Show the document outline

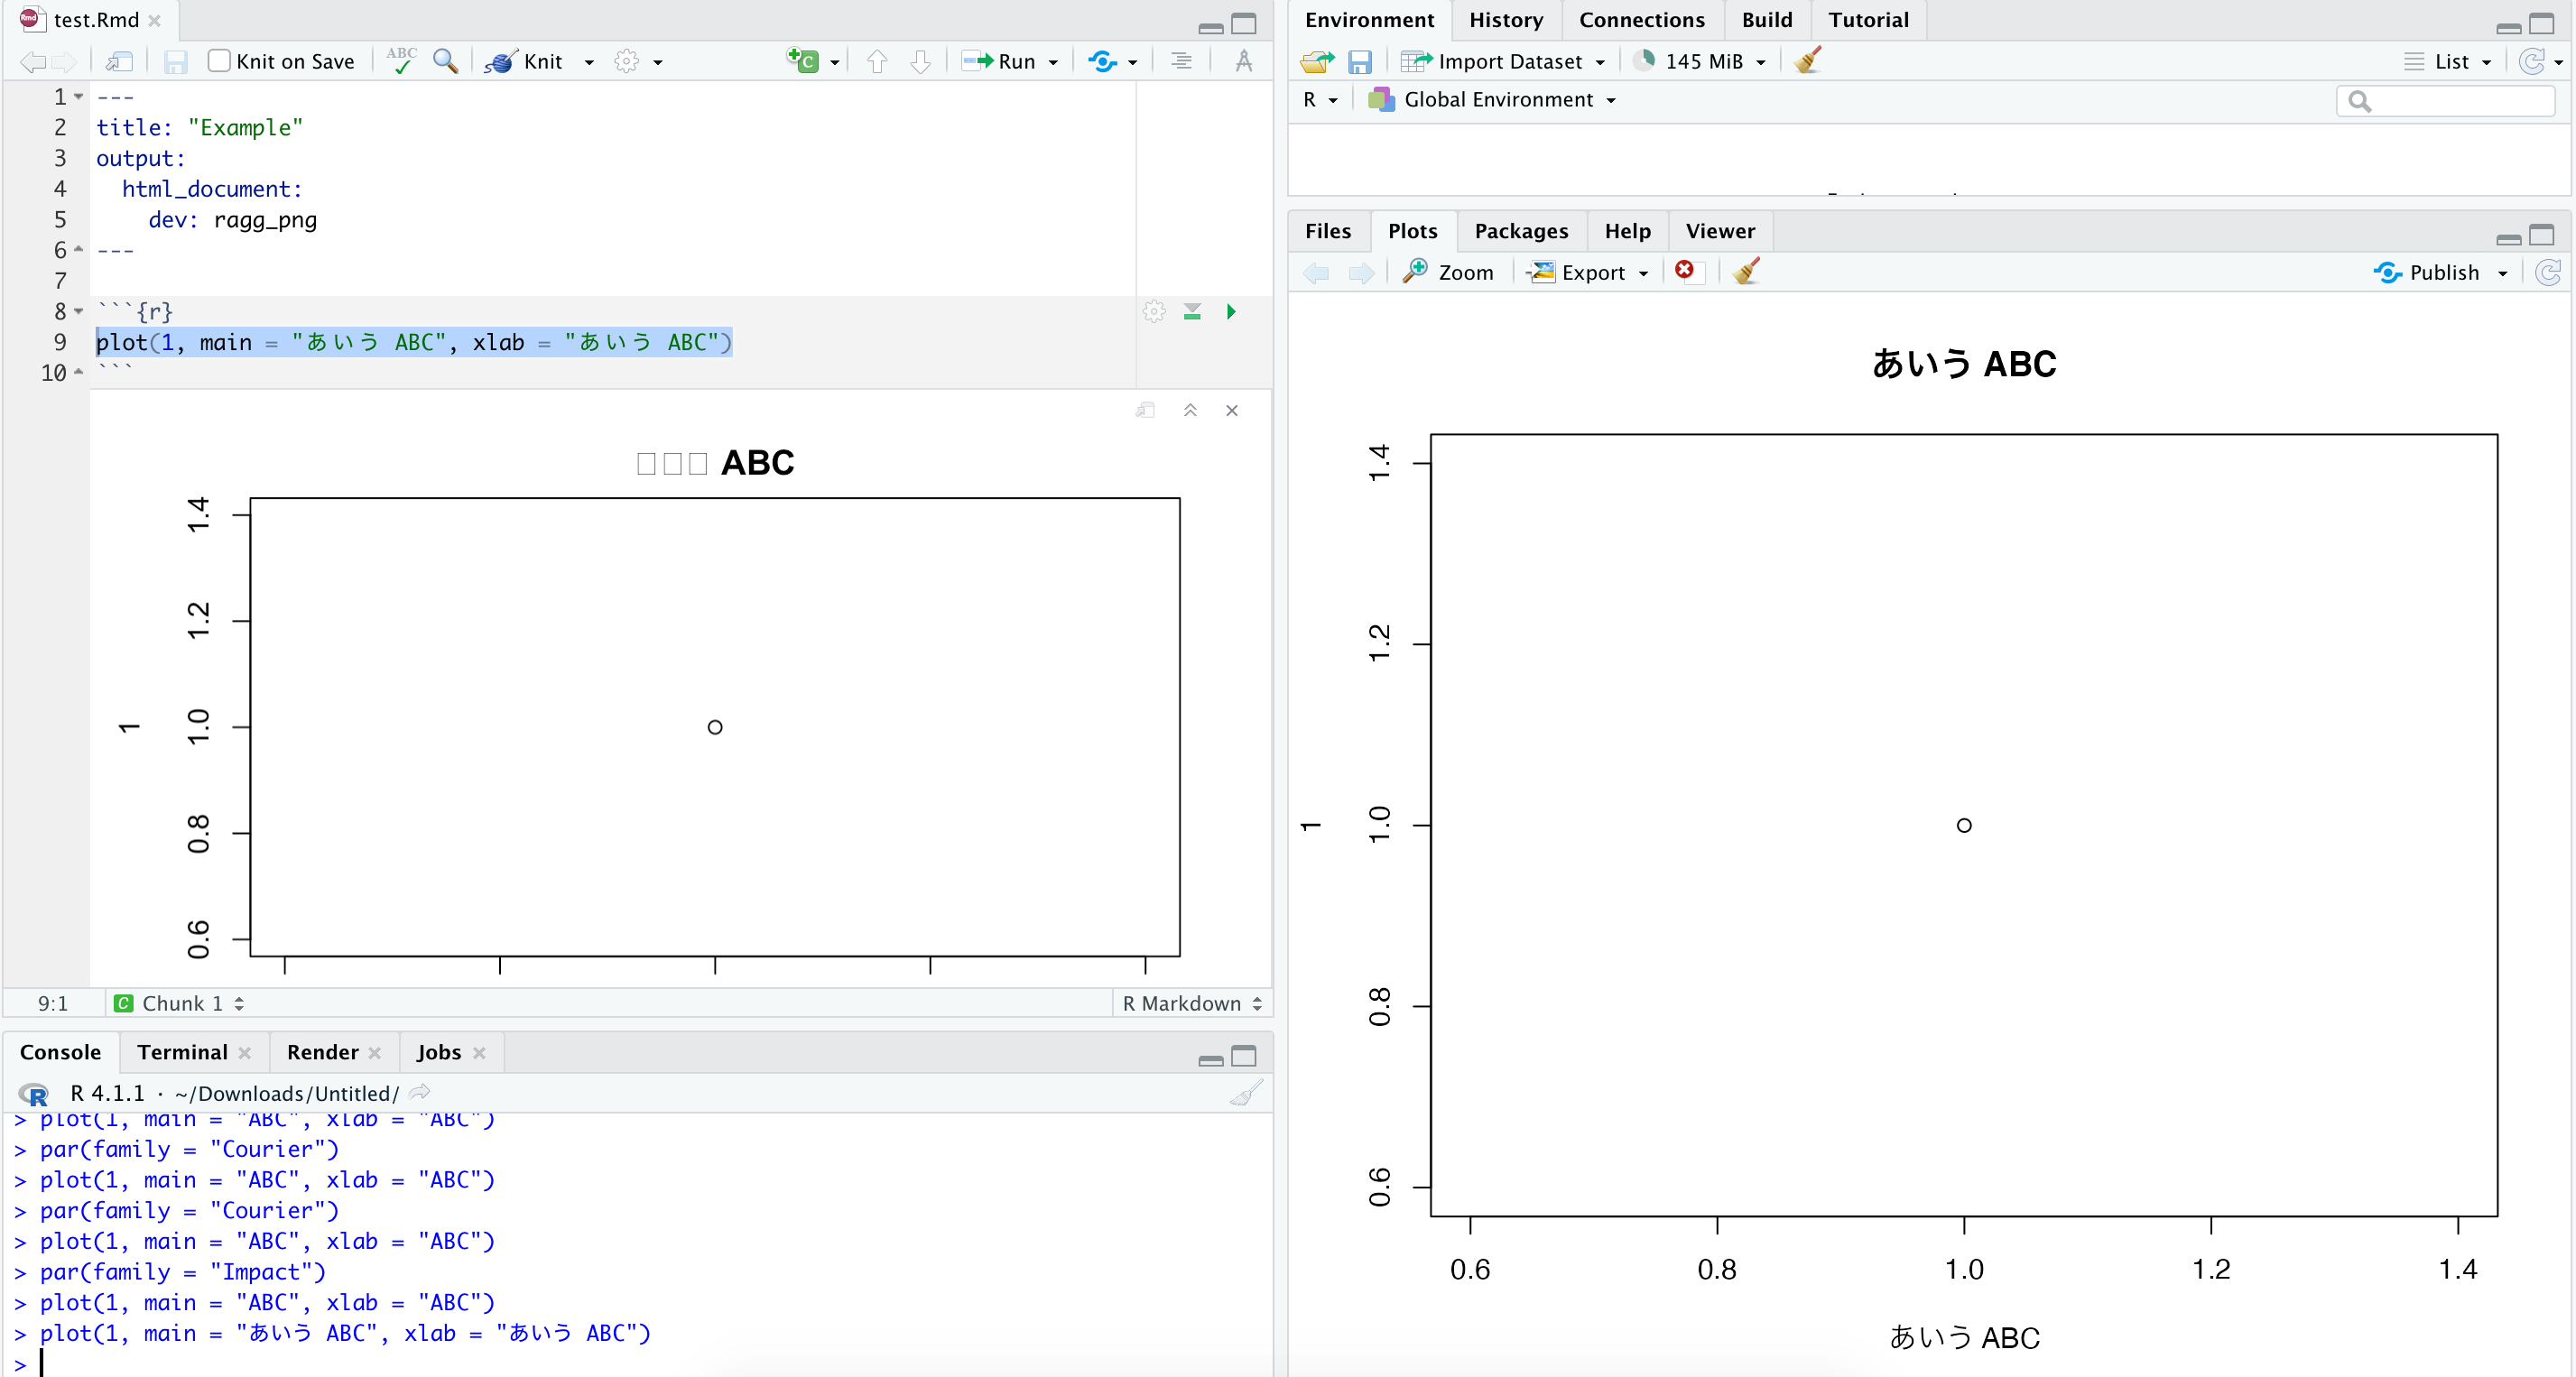[1180, 60]
